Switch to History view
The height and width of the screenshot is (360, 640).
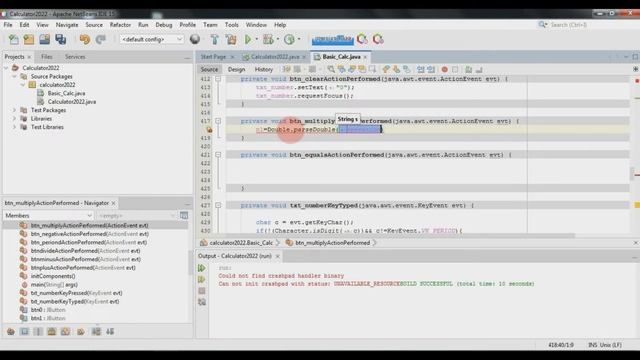[x=264, y=69]
